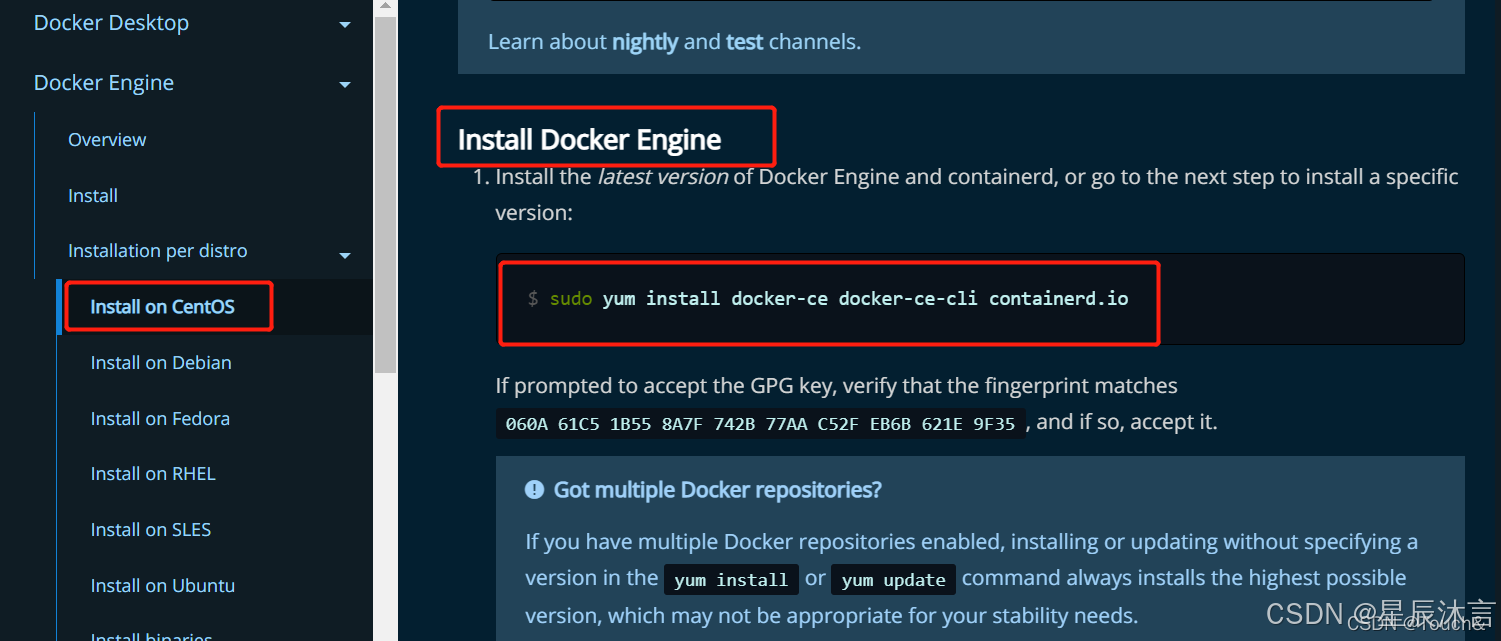Image resolution: width=1501 pixels, height=641 pixels.
Task: Click the Install Docker Engine heading
Action: pos(590,140)
